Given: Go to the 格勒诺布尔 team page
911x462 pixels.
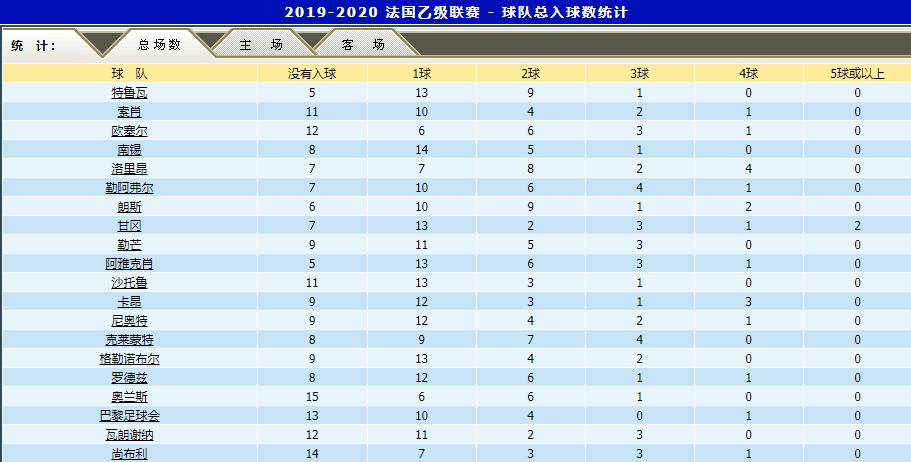Looking at the screenshot, I should click(x=129, y=359).
